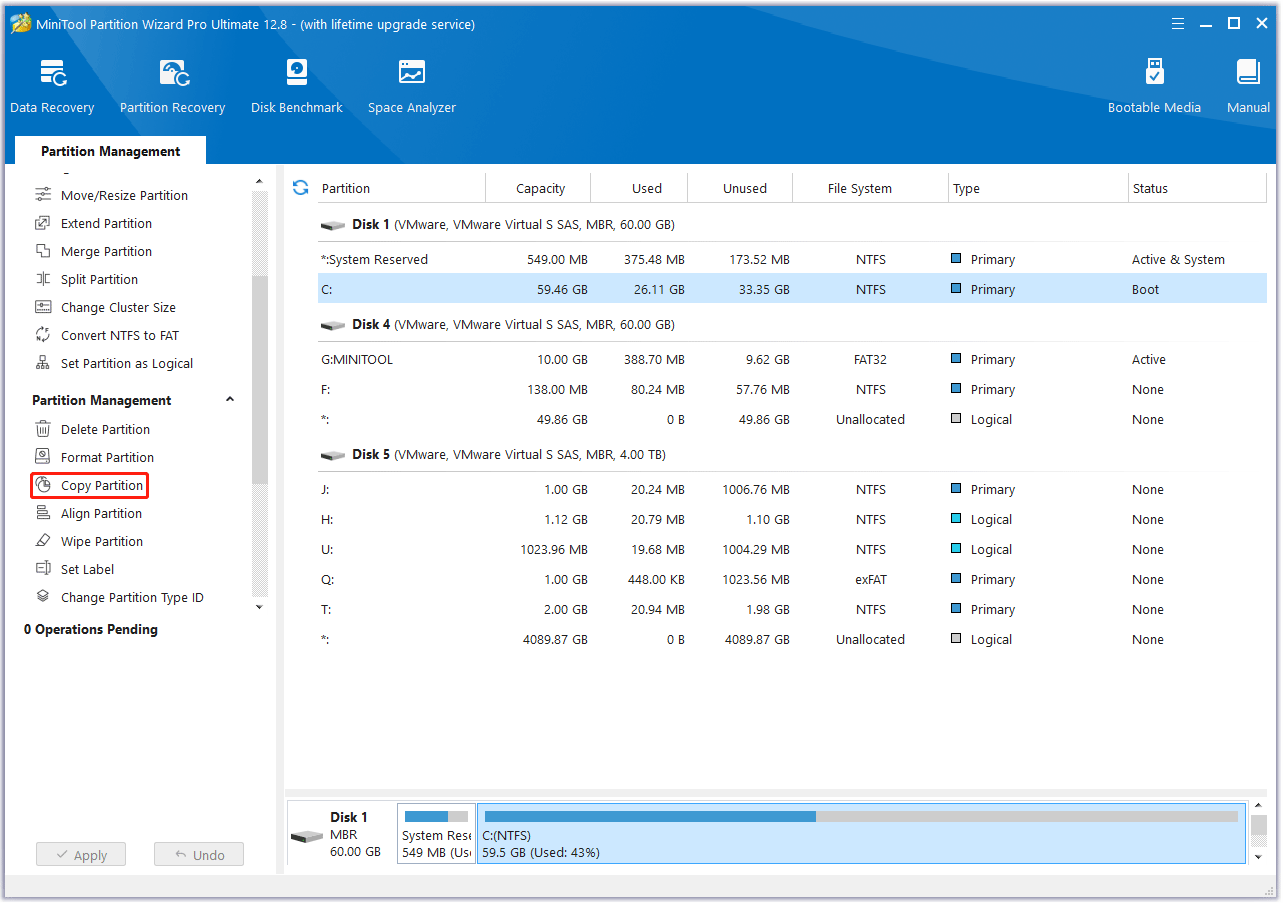Click Change Partition Type ID label
Screen dimensions: 1283x903
click(132, 597)
